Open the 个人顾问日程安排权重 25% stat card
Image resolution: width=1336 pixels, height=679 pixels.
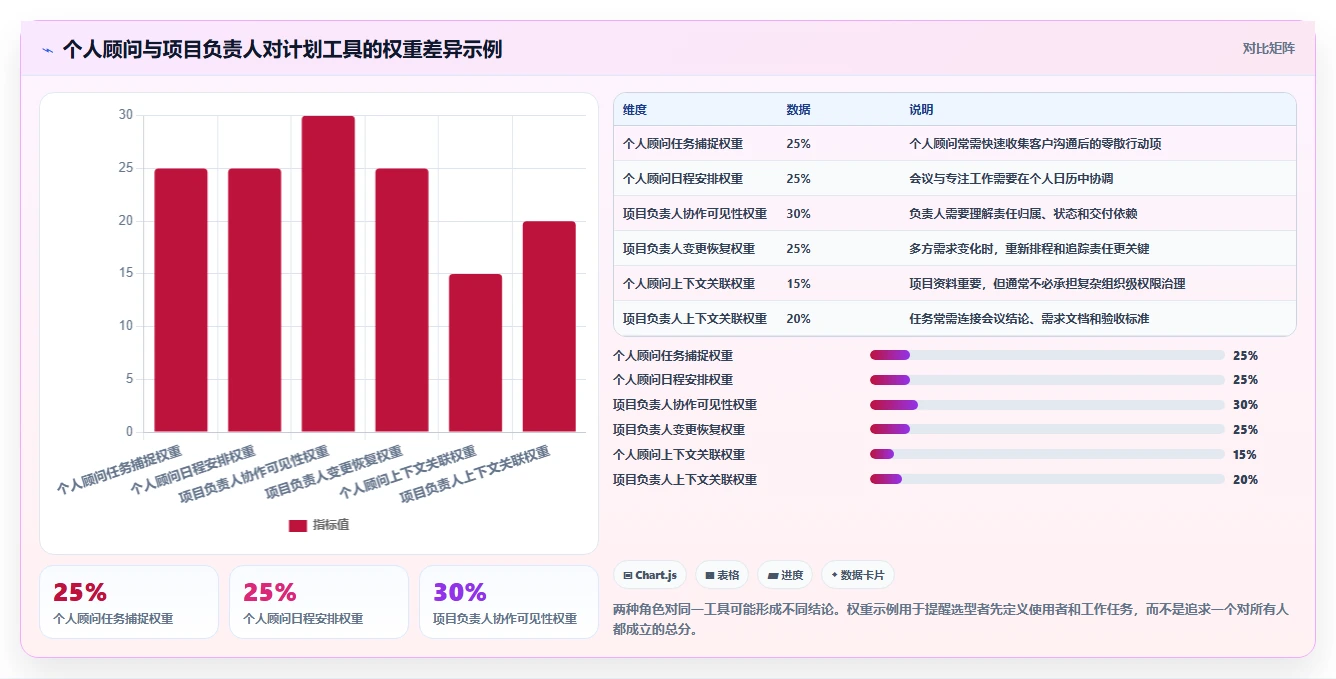[319, 602]
